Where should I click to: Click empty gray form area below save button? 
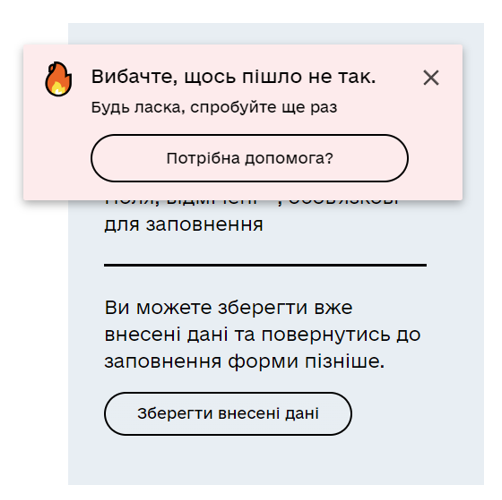point(275,460)
